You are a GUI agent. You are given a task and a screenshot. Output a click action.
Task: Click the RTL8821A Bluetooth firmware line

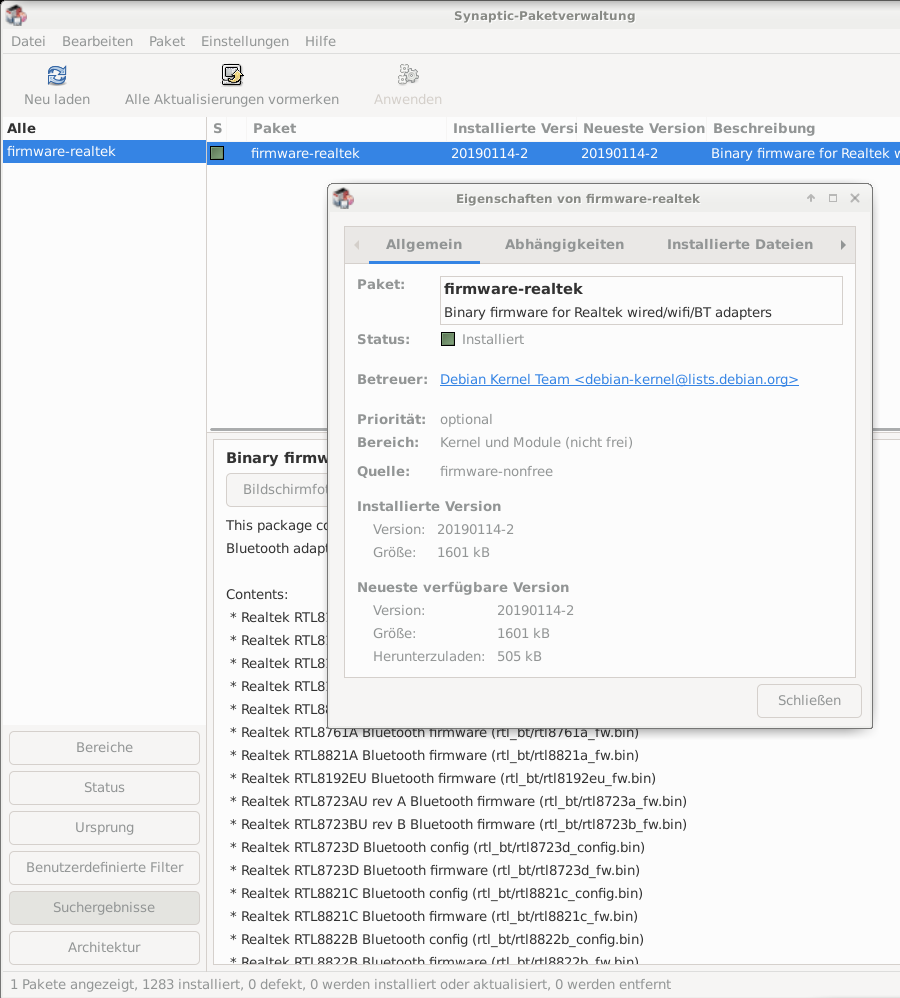click(434, 756)
